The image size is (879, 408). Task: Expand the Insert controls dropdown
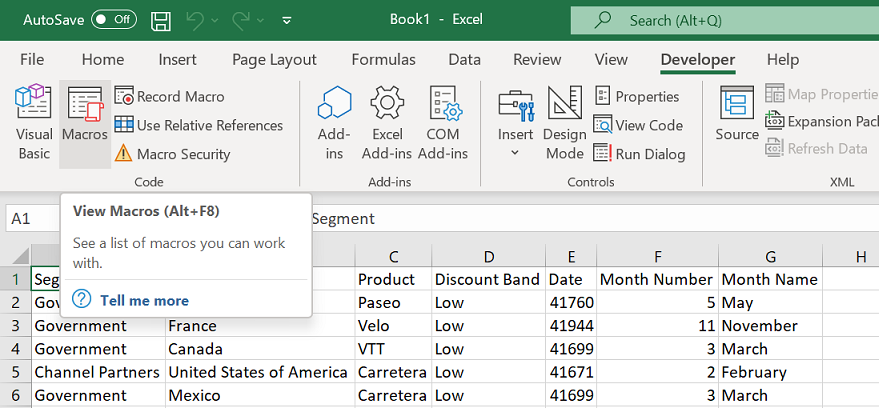(x=515, y=153)
